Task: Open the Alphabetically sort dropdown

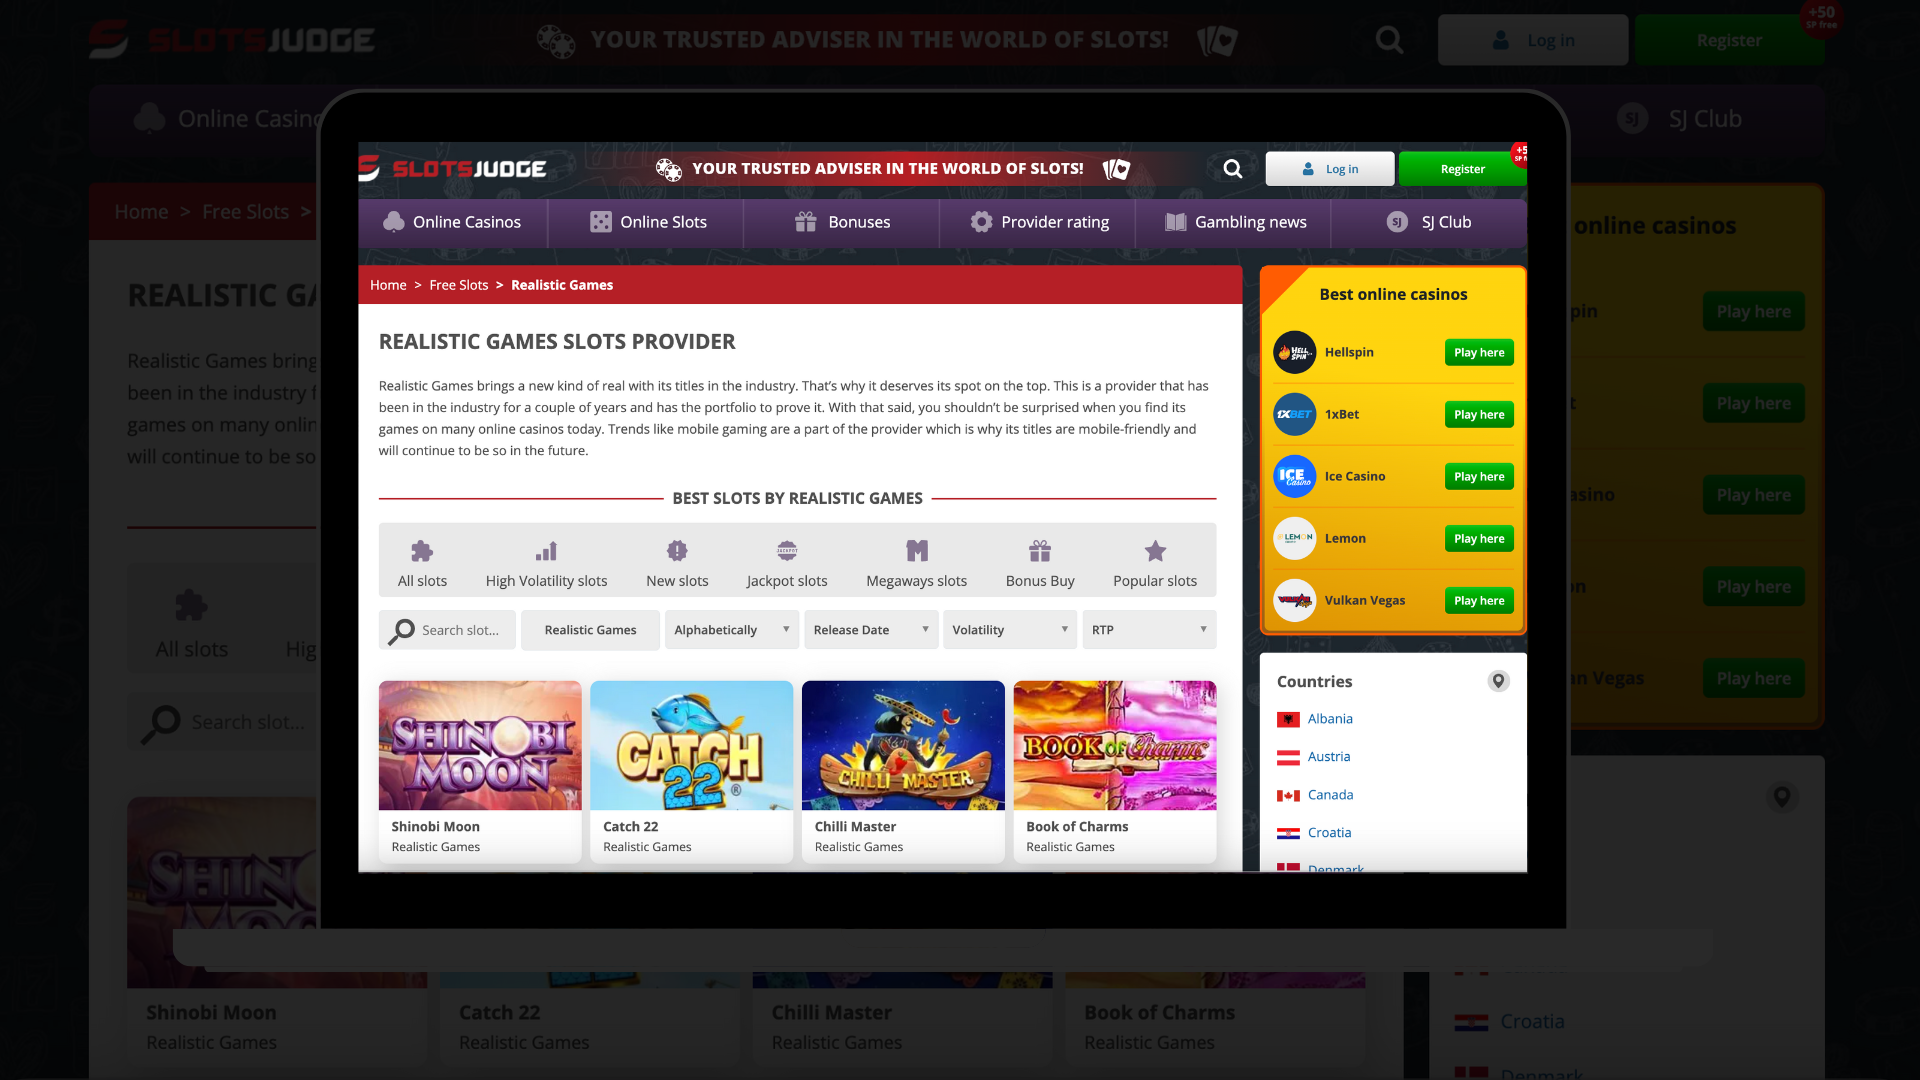Action: coord(732,630)
